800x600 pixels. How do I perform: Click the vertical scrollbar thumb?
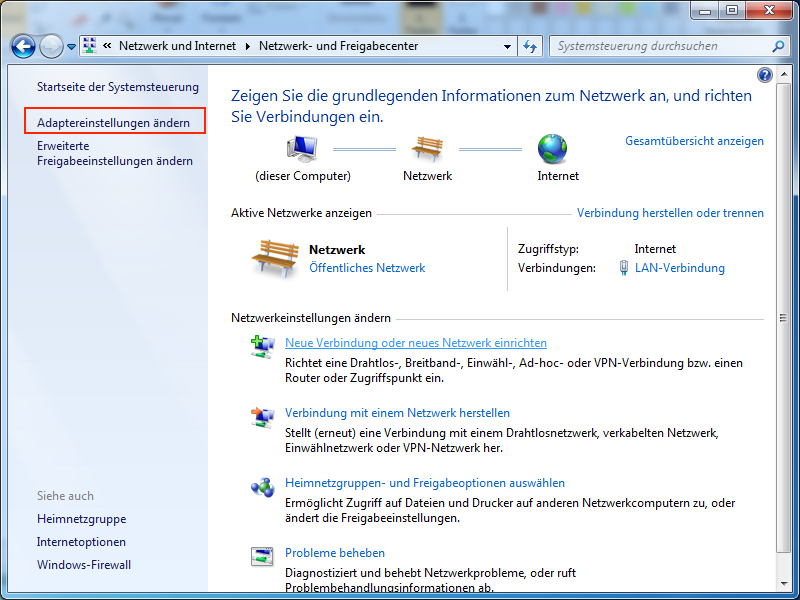[783, 318]
